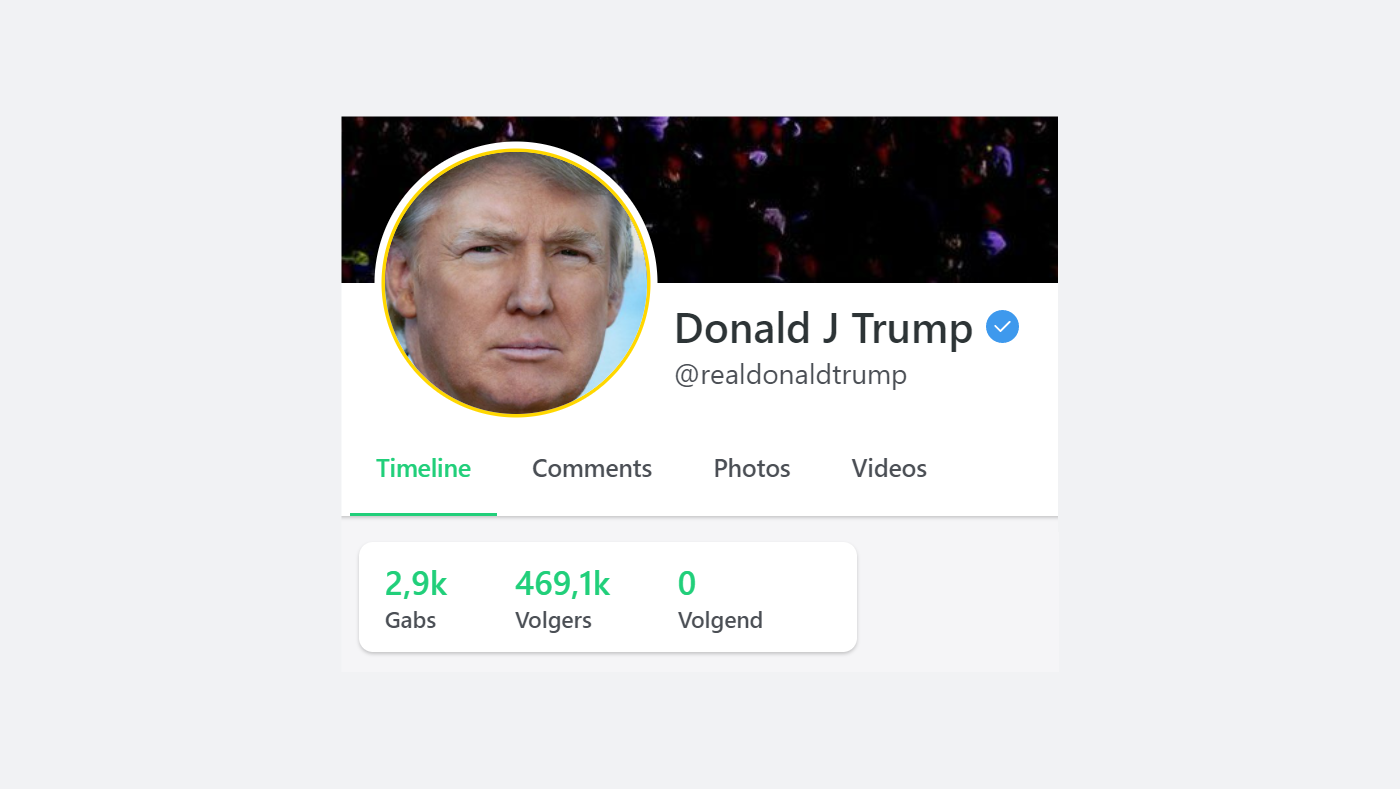
Task: Click the blue verified checkmark badge
Action: (1002, 327)
